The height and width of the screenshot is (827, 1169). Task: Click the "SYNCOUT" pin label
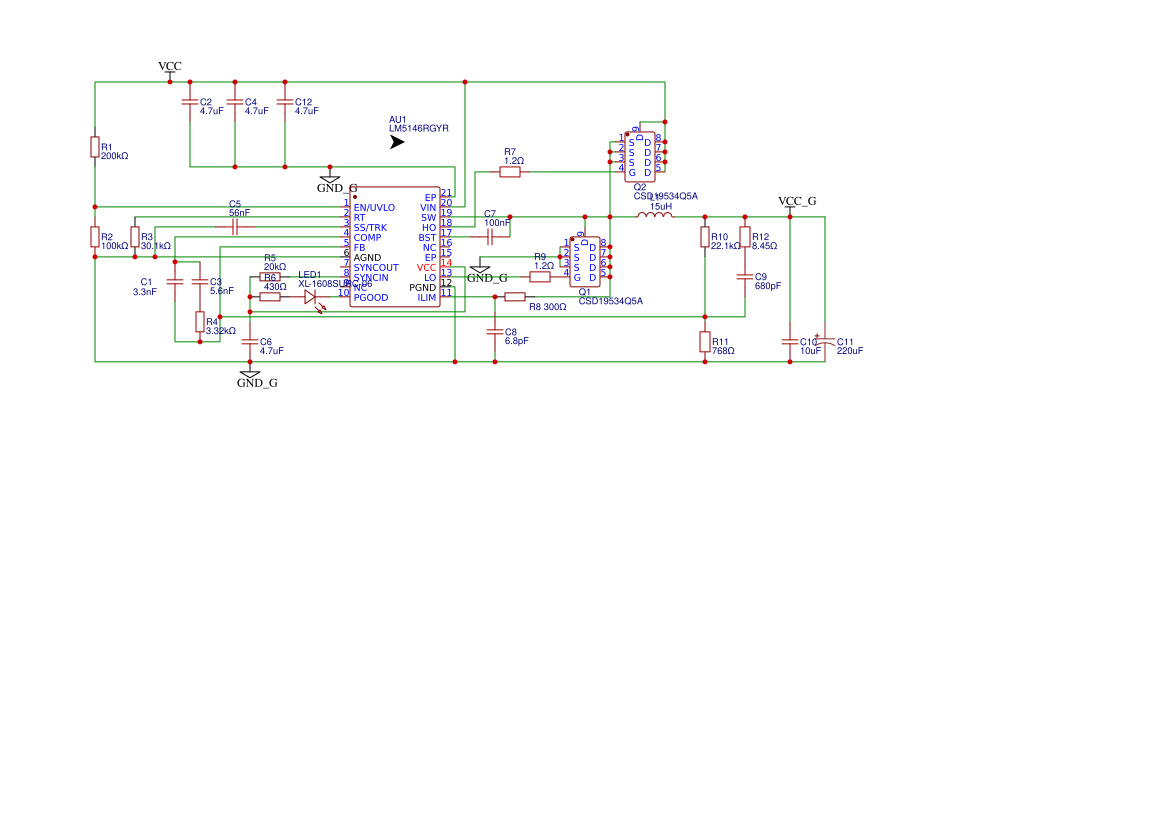coord(376,267)
